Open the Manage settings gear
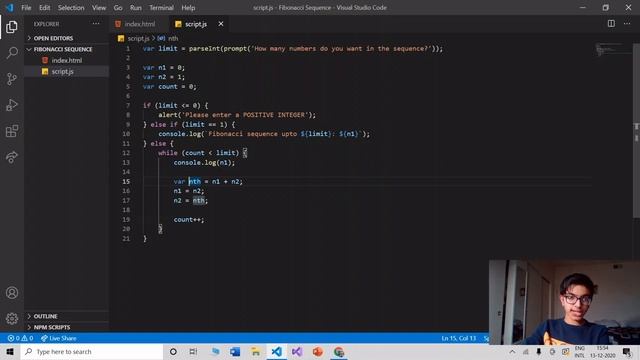 12,318
